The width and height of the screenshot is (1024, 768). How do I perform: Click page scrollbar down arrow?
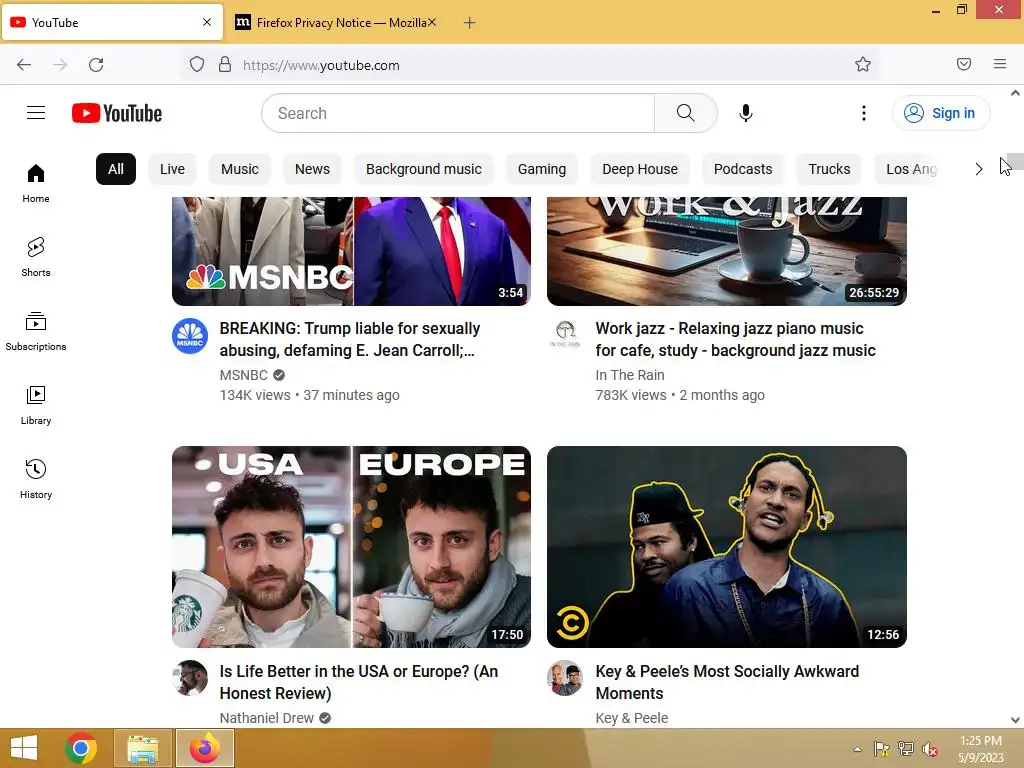(1015, 720)
